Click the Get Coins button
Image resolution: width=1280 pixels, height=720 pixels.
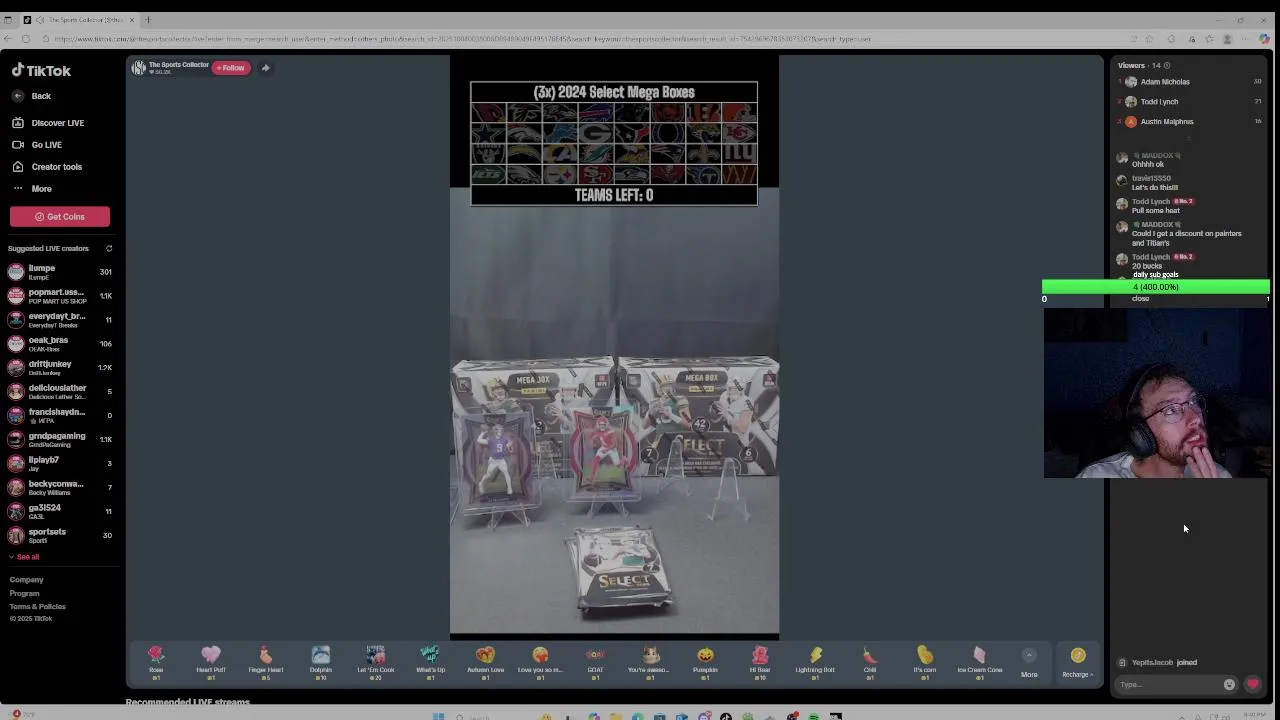[x=60, y=217]
